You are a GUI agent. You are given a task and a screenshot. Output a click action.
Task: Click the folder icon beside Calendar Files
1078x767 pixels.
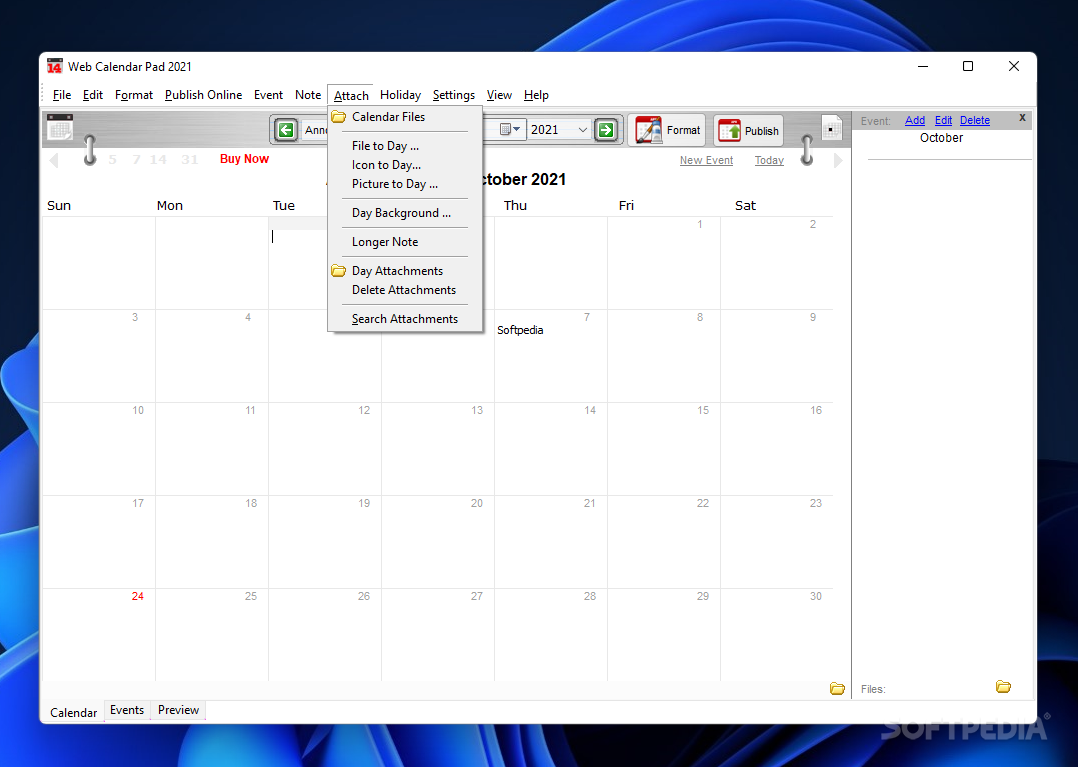pos(338,117)
